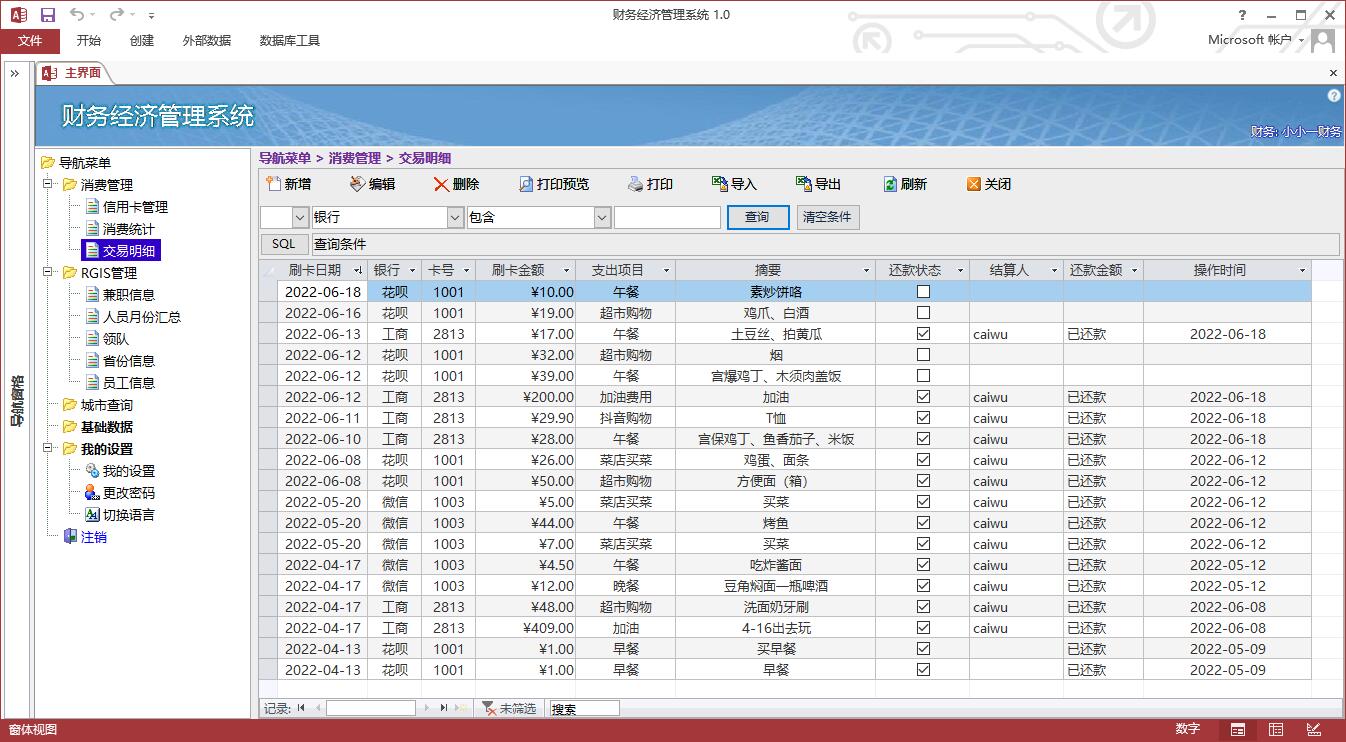Click the 删除 (delete) red X icon
This screenshot has width=1346, height=742.
tap(441, 184)
